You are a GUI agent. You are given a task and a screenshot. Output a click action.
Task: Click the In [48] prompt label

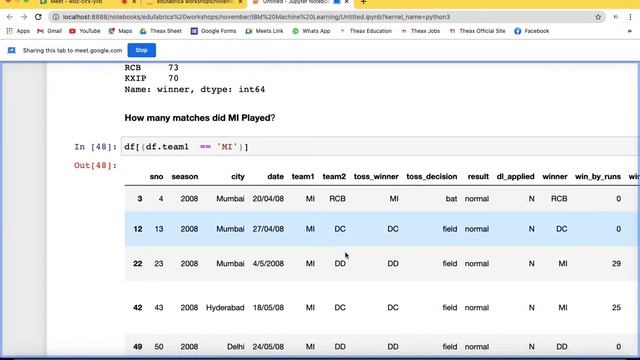(x=96, y=147)
